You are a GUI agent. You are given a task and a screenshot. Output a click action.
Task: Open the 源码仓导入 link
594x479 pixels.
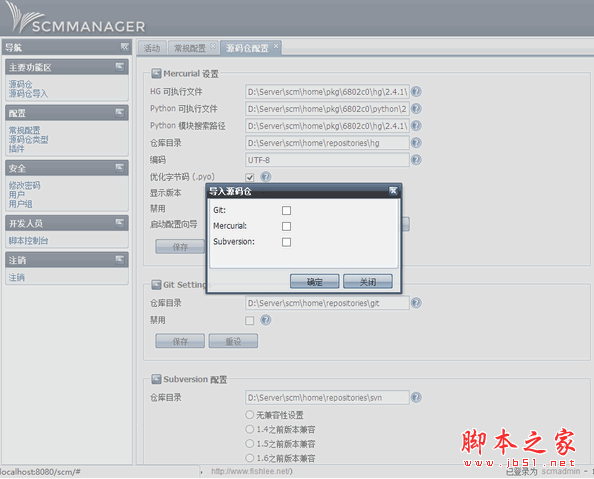pos(28,93)
